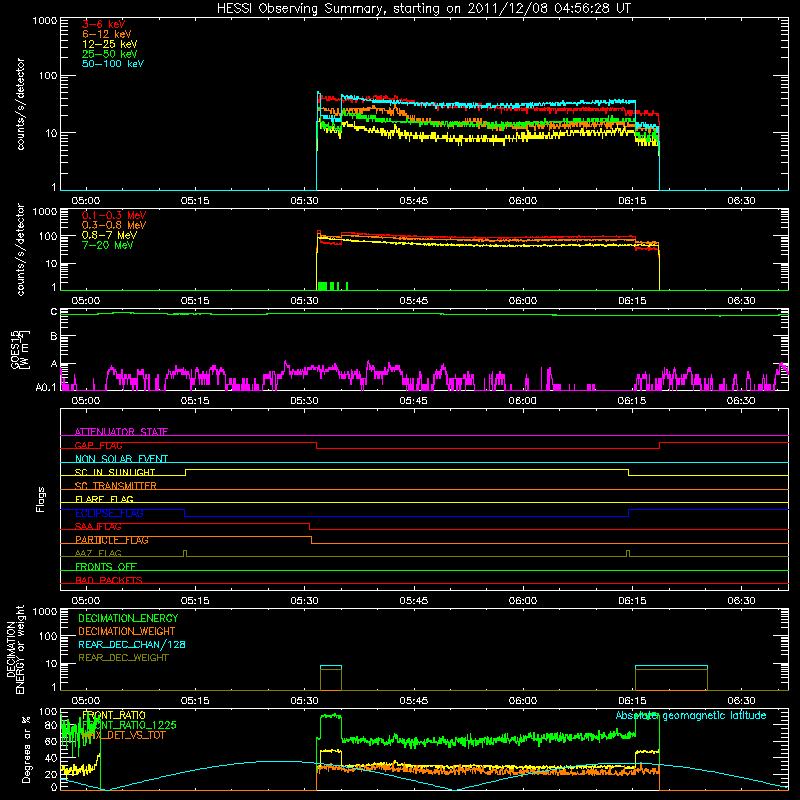Click the 0.1-0.3 MeV legend entry
The image size is (800, 800).
[114, 215]
